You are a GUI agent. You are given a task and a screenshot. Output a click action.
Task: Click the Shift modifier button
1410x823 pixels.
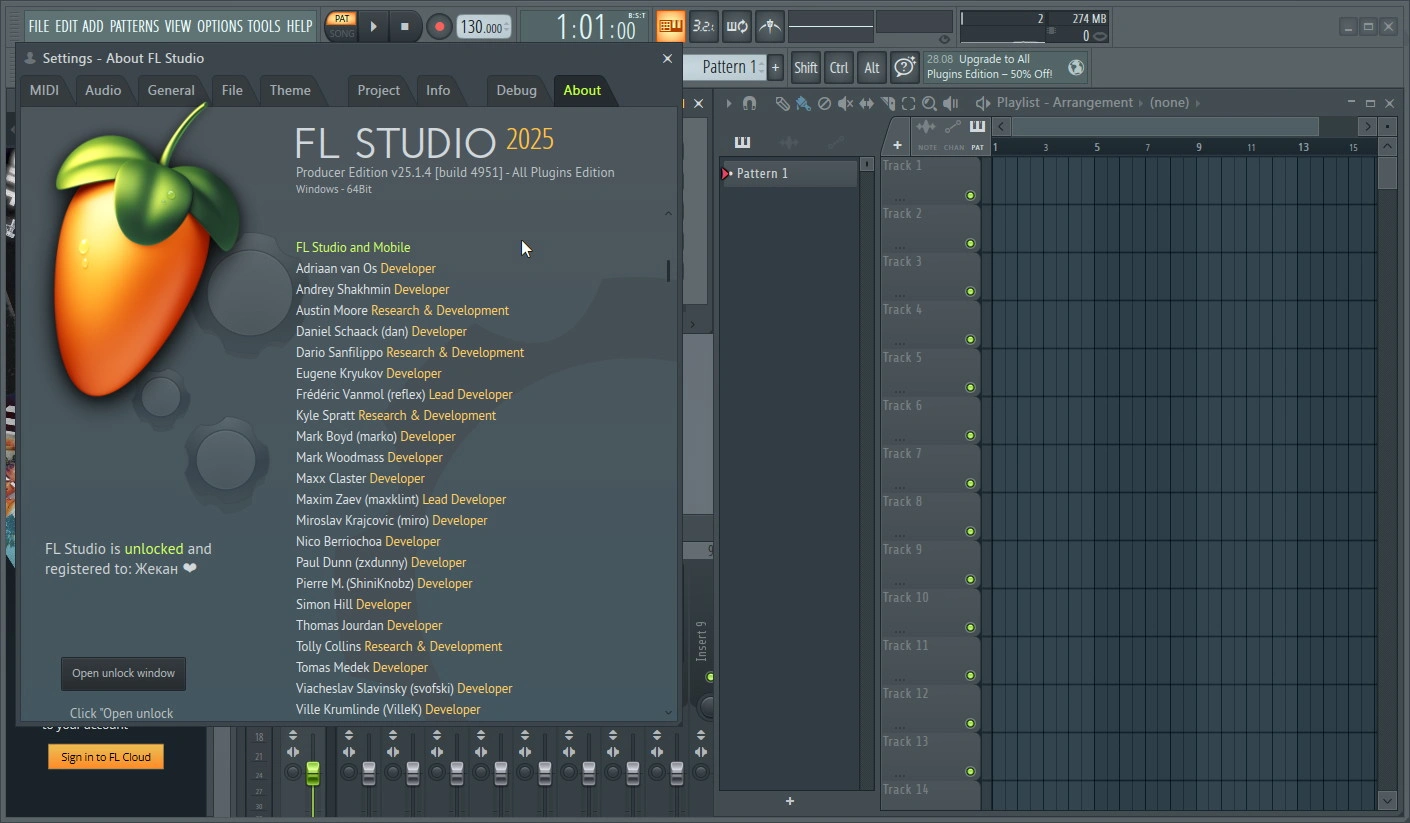[806, 67]
